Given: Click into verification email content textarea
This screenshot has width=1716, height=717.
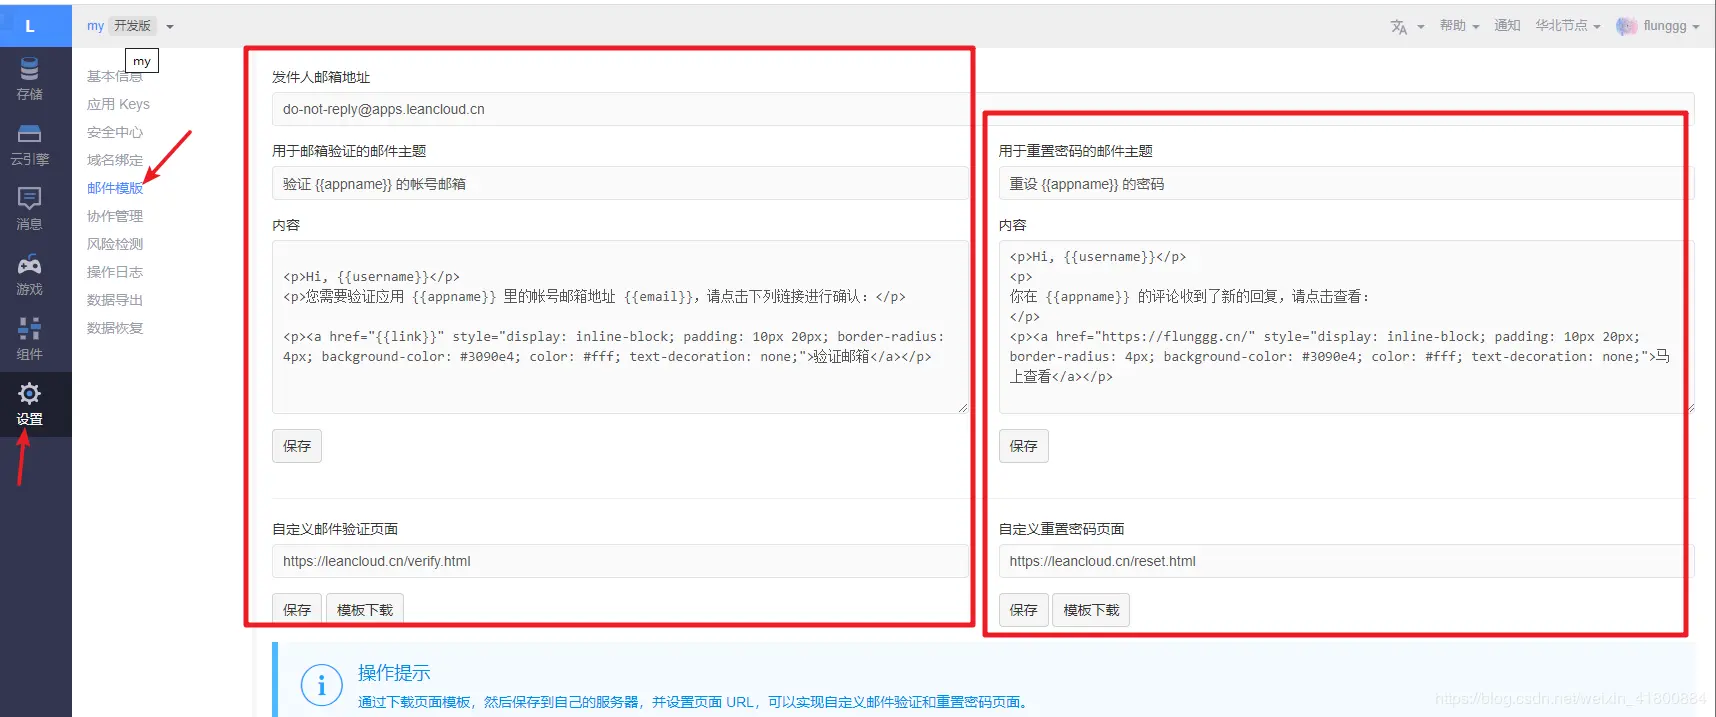Looking at the screenshot, I should (620, 327).
